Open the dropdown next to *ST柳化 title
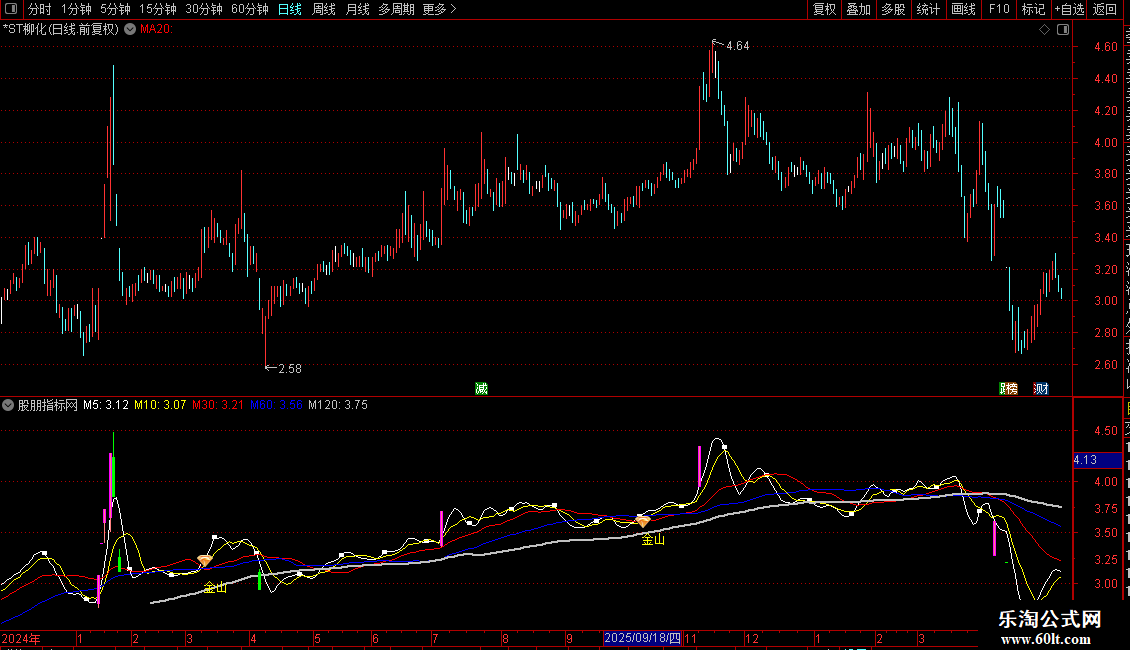Viewport: 1130px width, 650px height. 130,29
